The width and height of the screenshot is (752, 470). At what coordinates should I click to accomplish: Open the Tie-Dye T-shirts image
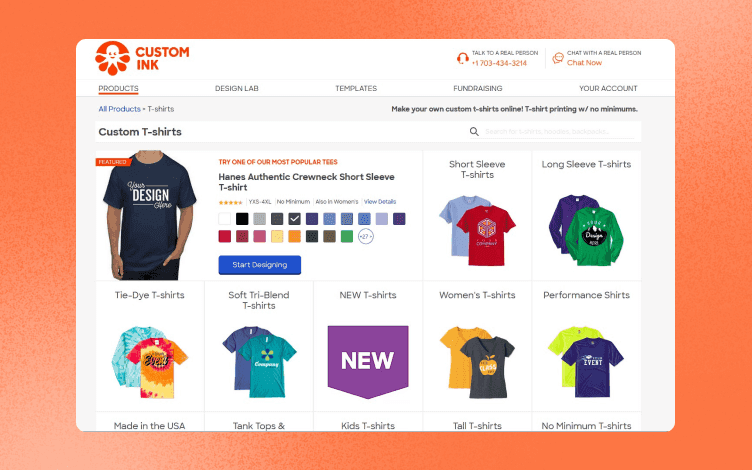(x=150, y=363)
